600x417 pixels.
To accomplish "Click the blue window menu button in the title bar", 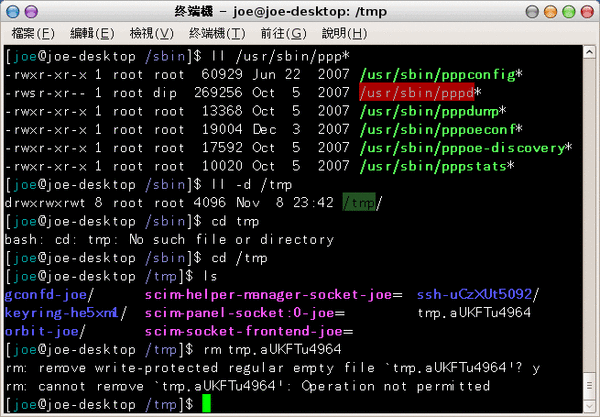I will pos(13,11).
